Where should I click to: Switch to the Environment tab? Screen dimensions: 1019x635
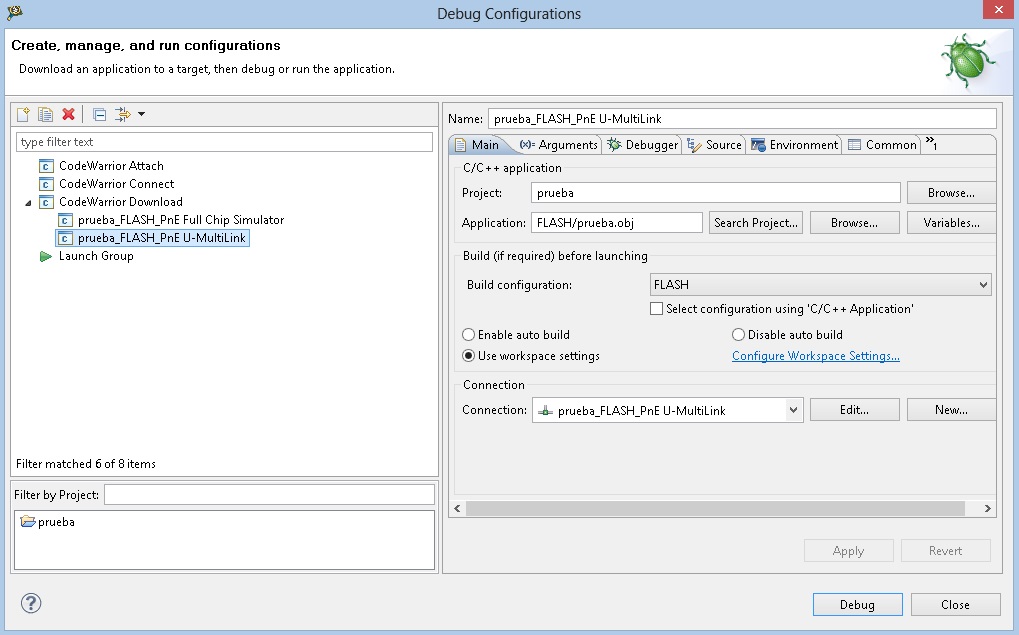(795, 145)
